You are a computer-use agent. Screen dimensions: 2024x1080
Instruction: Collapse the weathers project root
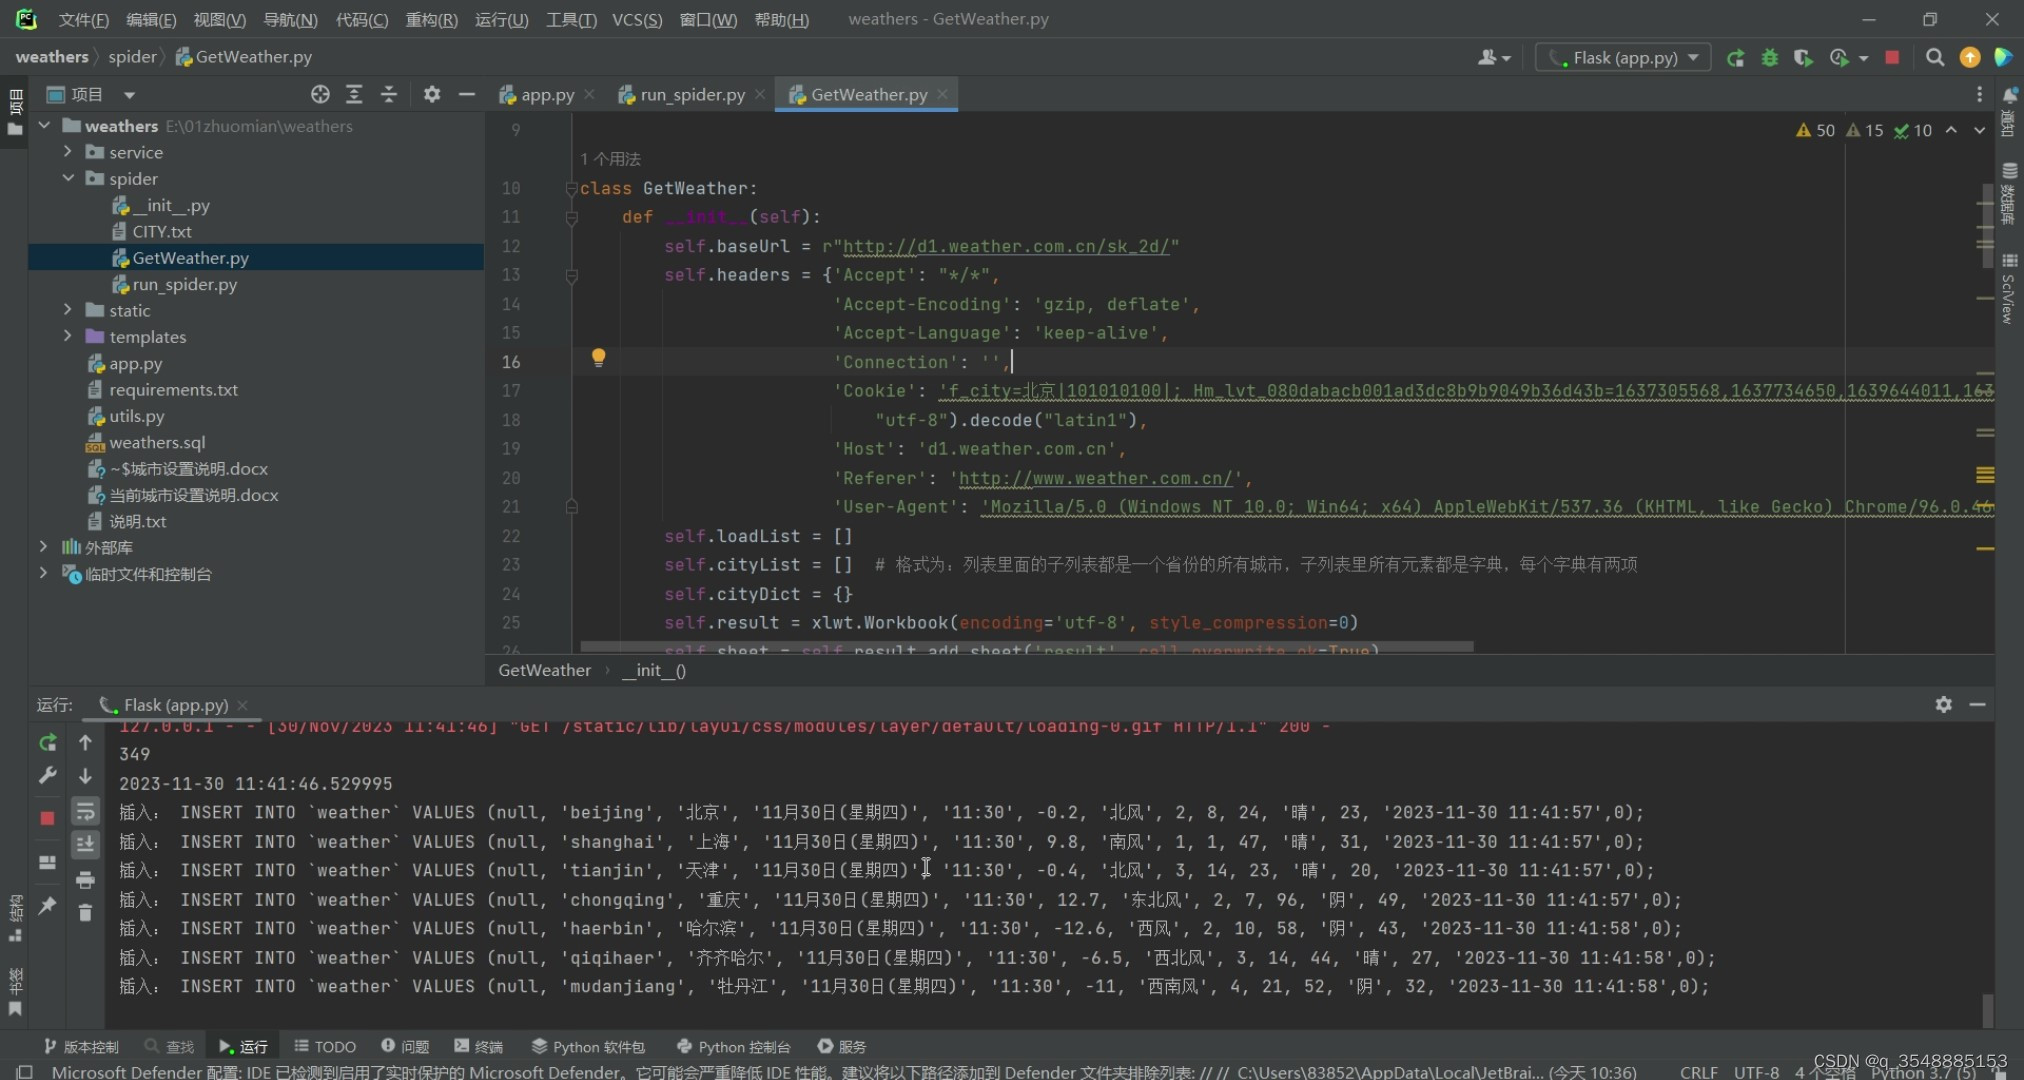44,126
